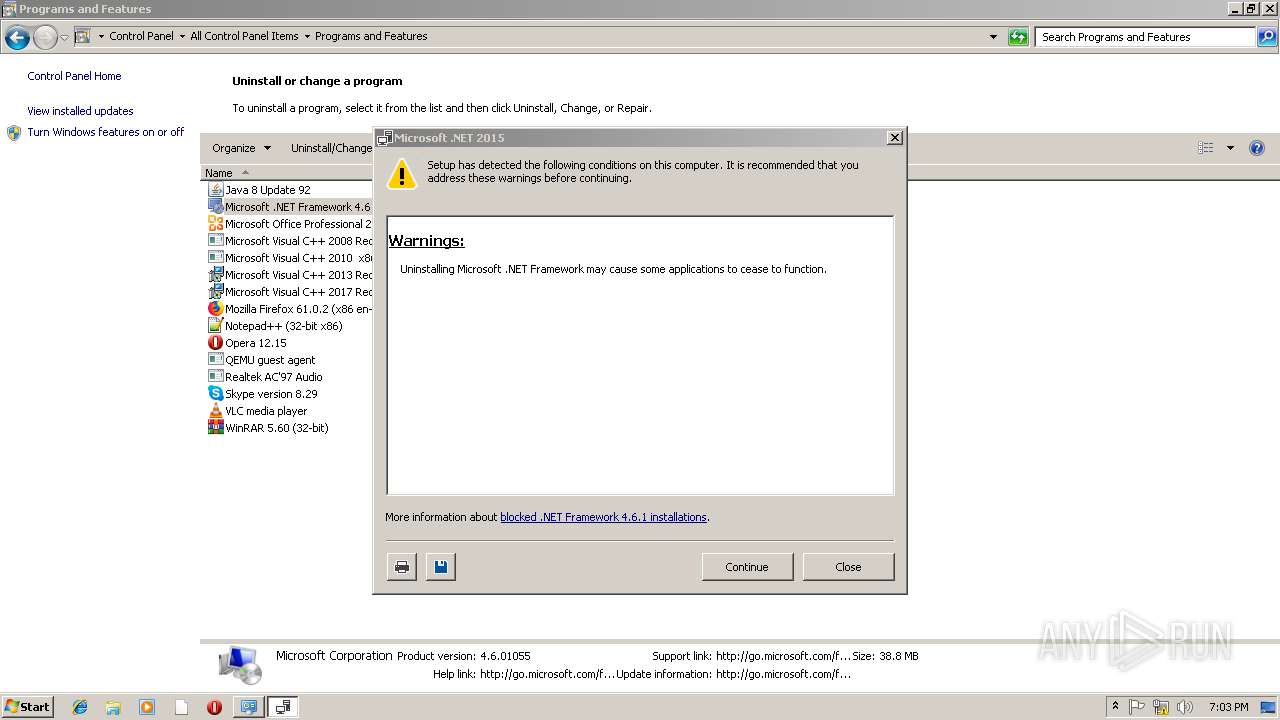Viewport: 1280px width, 720px height.
Task: Click the Notepad++ program icon
Action: 215,325
